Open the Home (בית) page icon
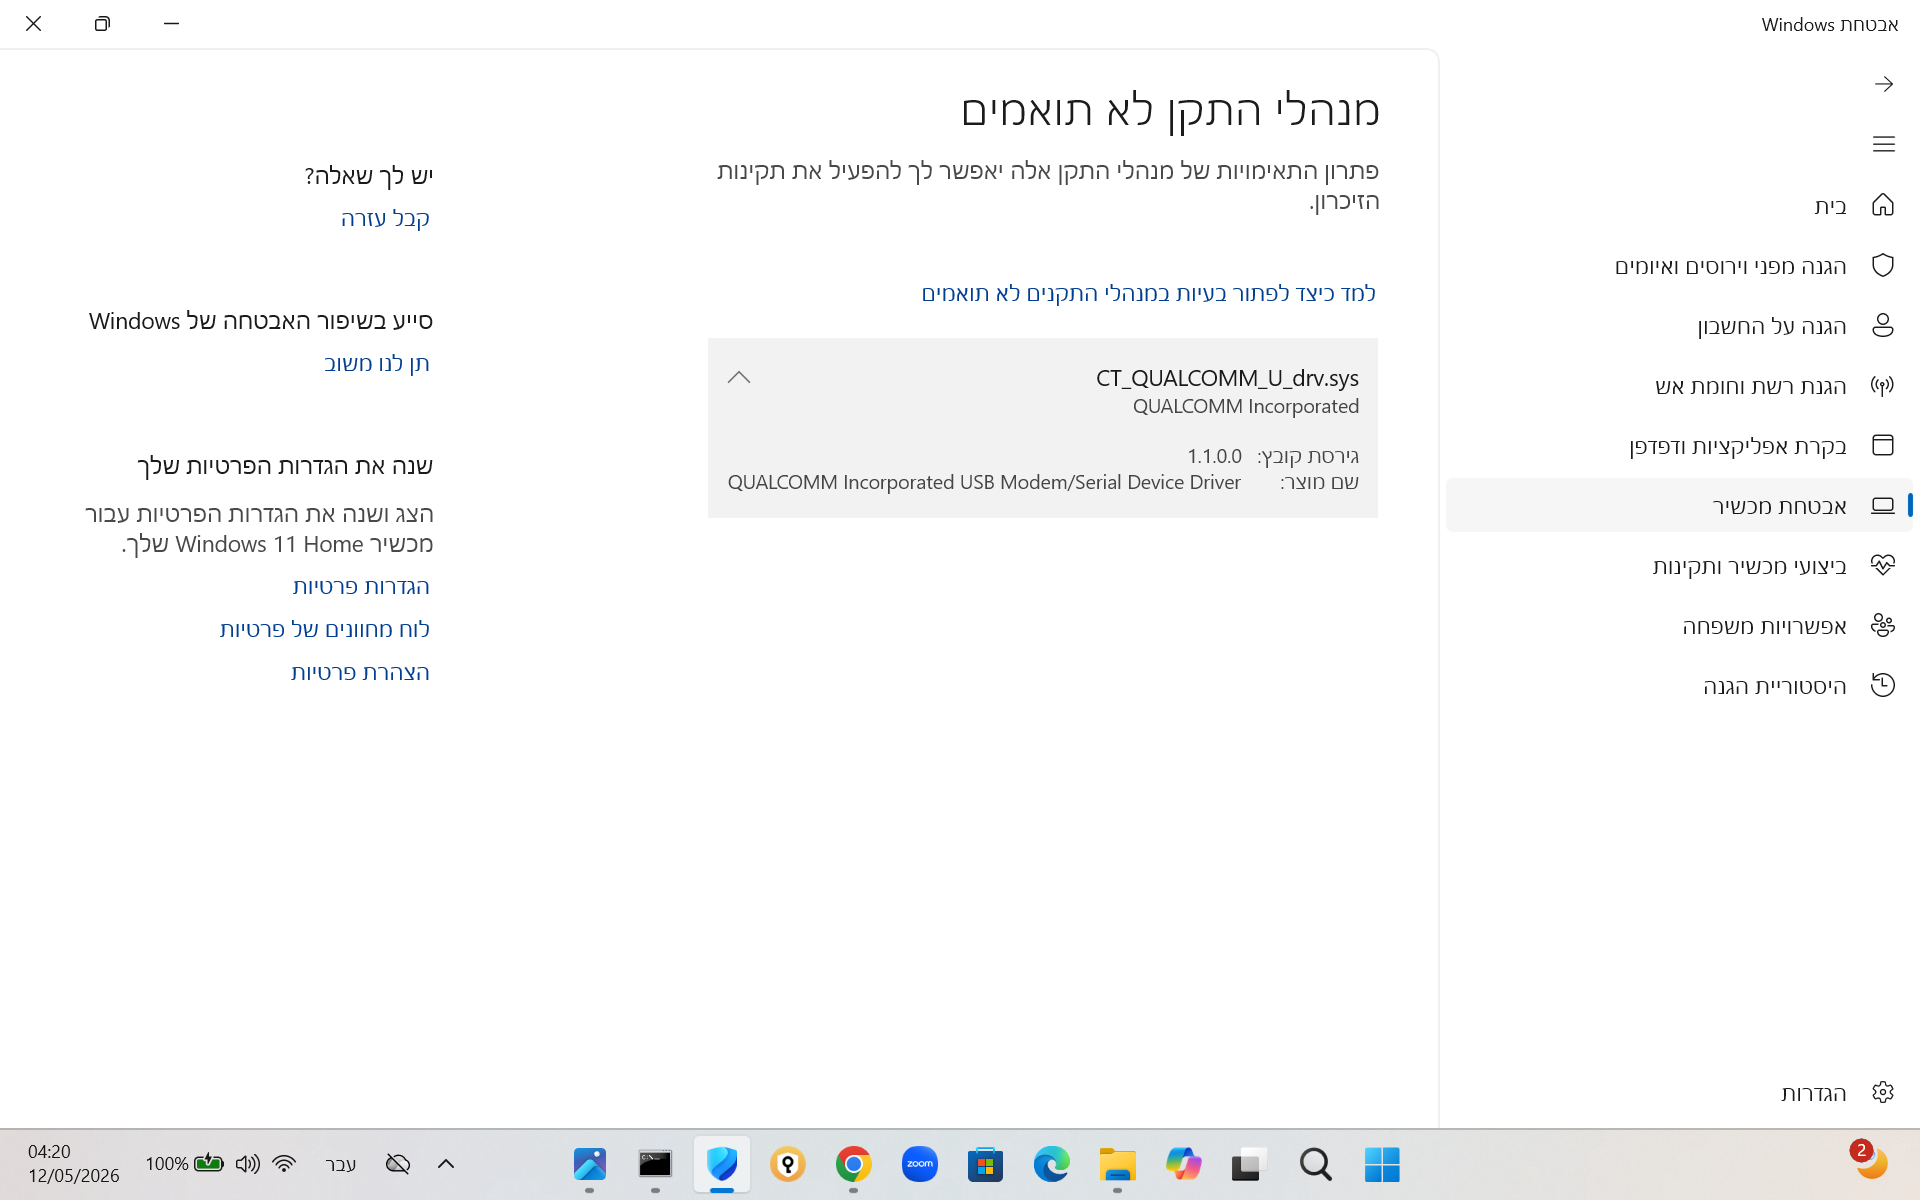The image size is (1920, 1200). coord(1883,205)
